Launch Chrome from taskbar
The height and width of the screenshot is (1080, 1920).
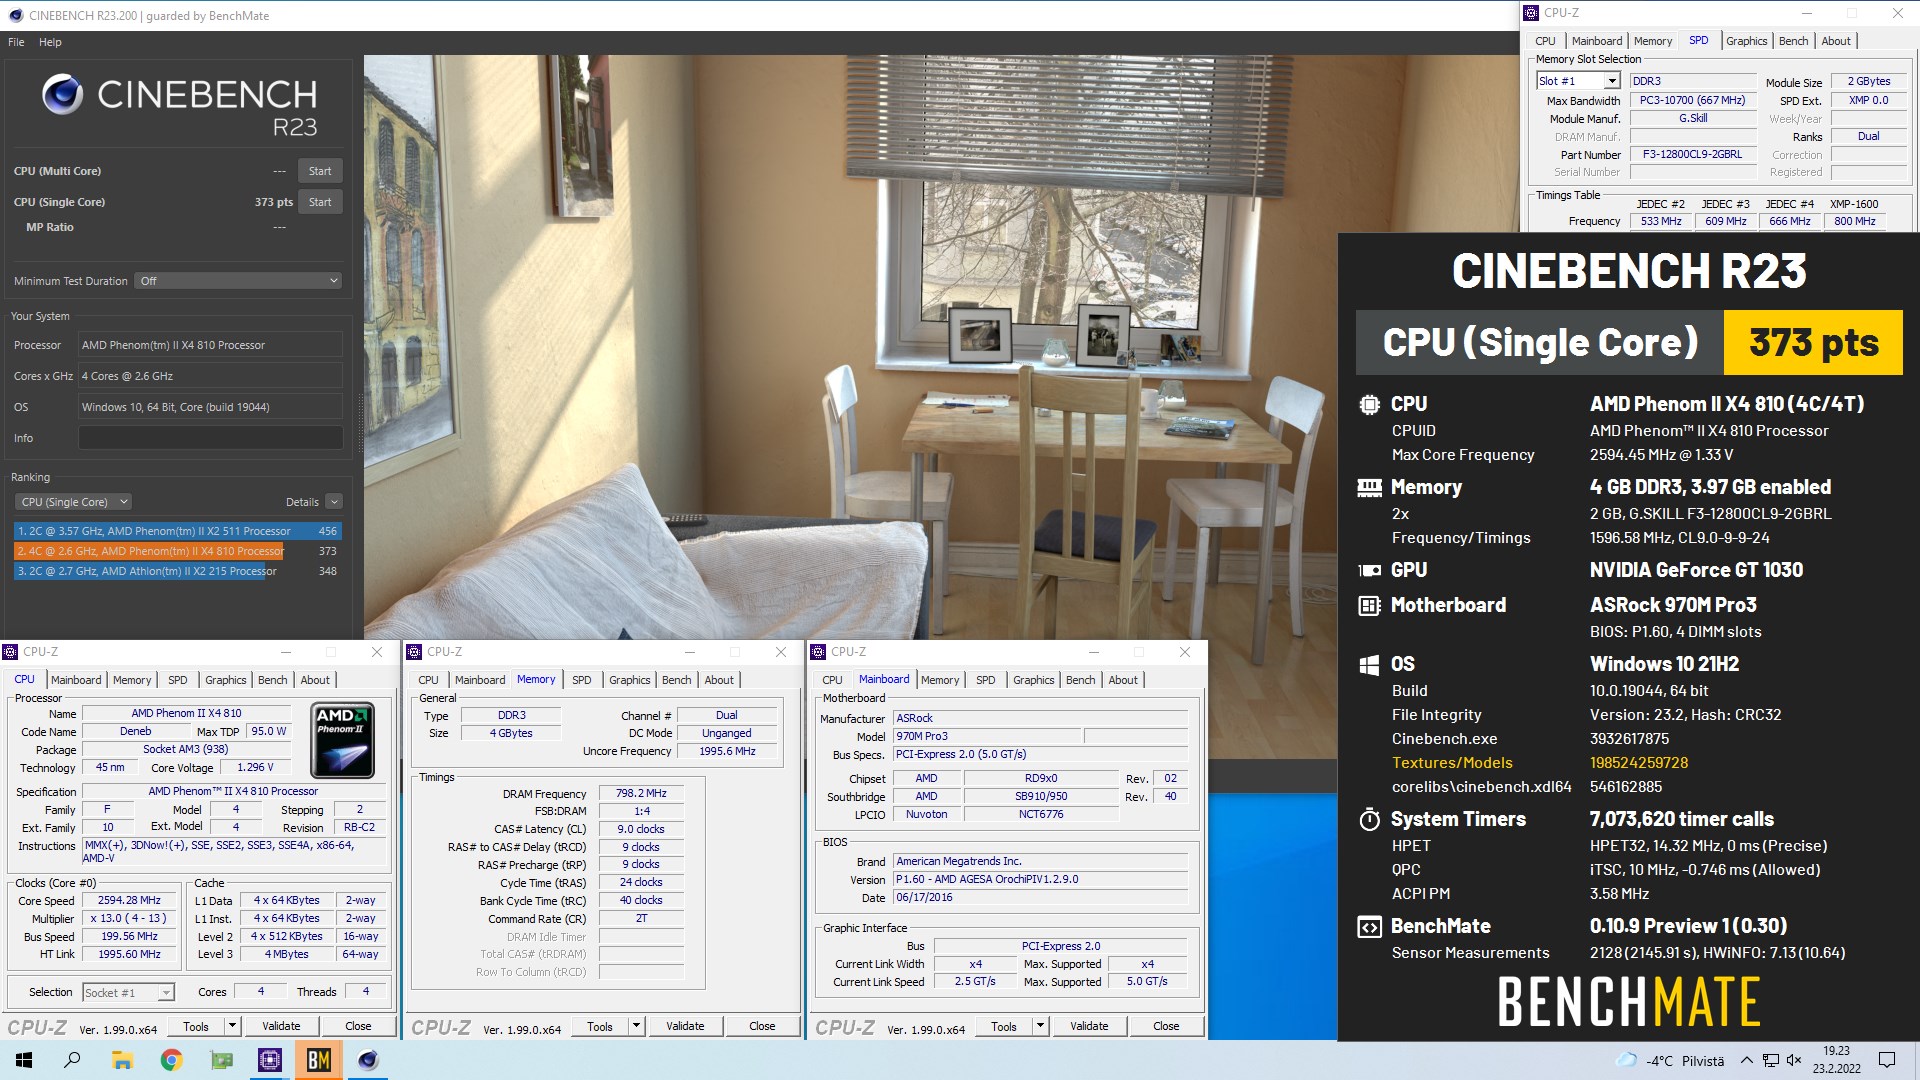coord(171,1060)
